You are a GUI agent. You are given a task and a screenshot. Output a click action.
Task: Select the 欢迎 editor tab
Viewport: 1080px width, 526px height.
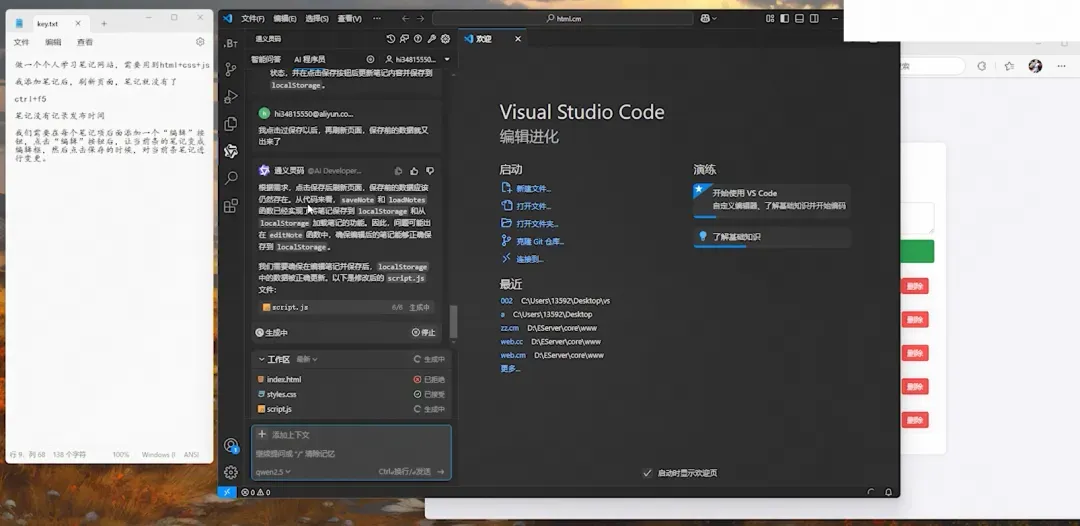(x=492, y=39)
